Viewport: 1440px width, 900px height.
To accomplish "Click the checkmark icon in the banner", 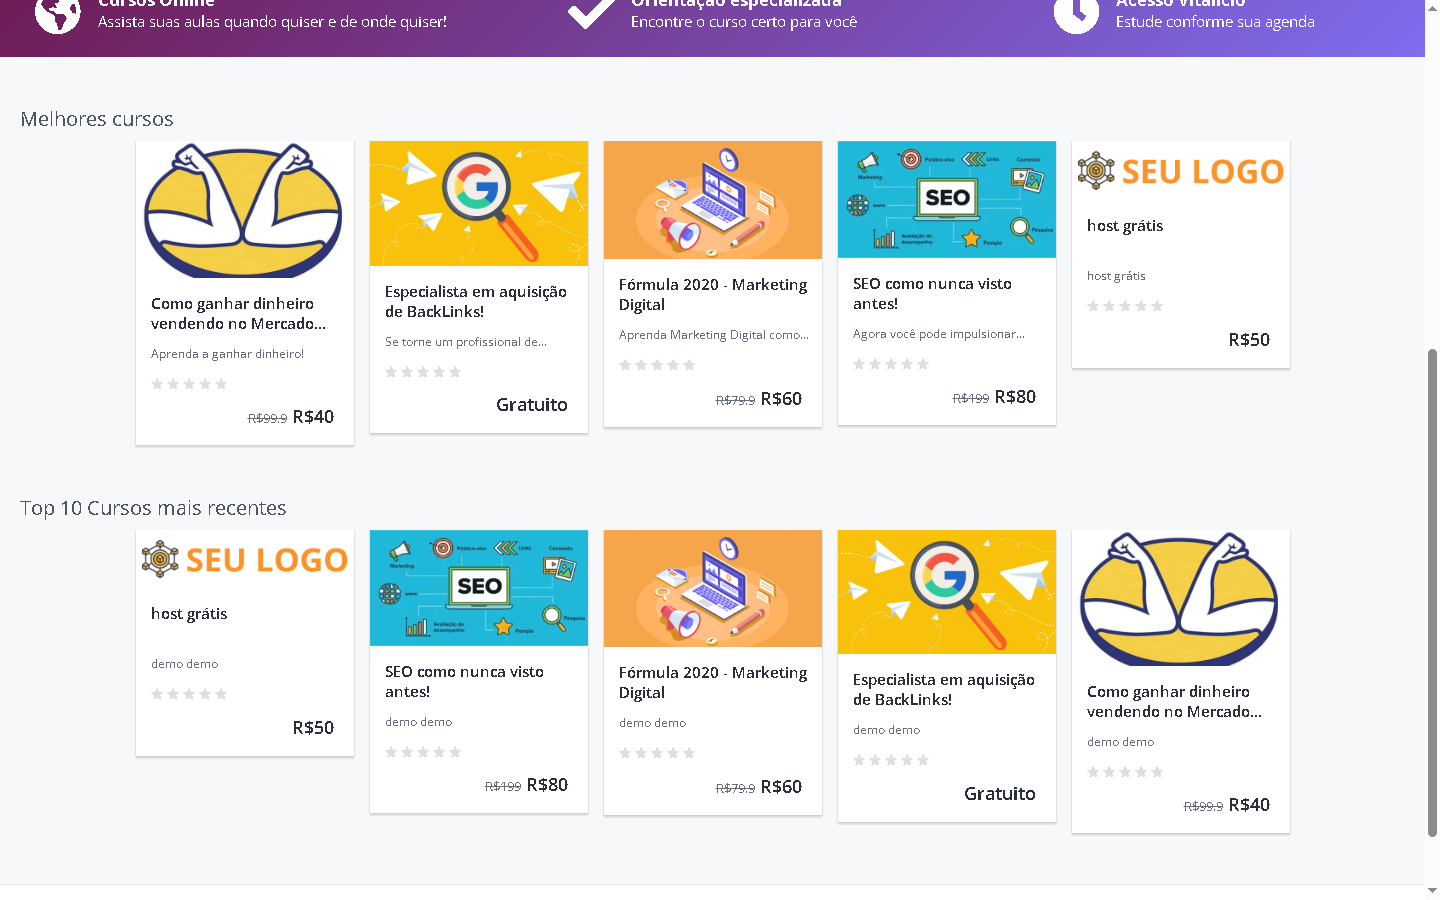I will (x=591, y=14).
